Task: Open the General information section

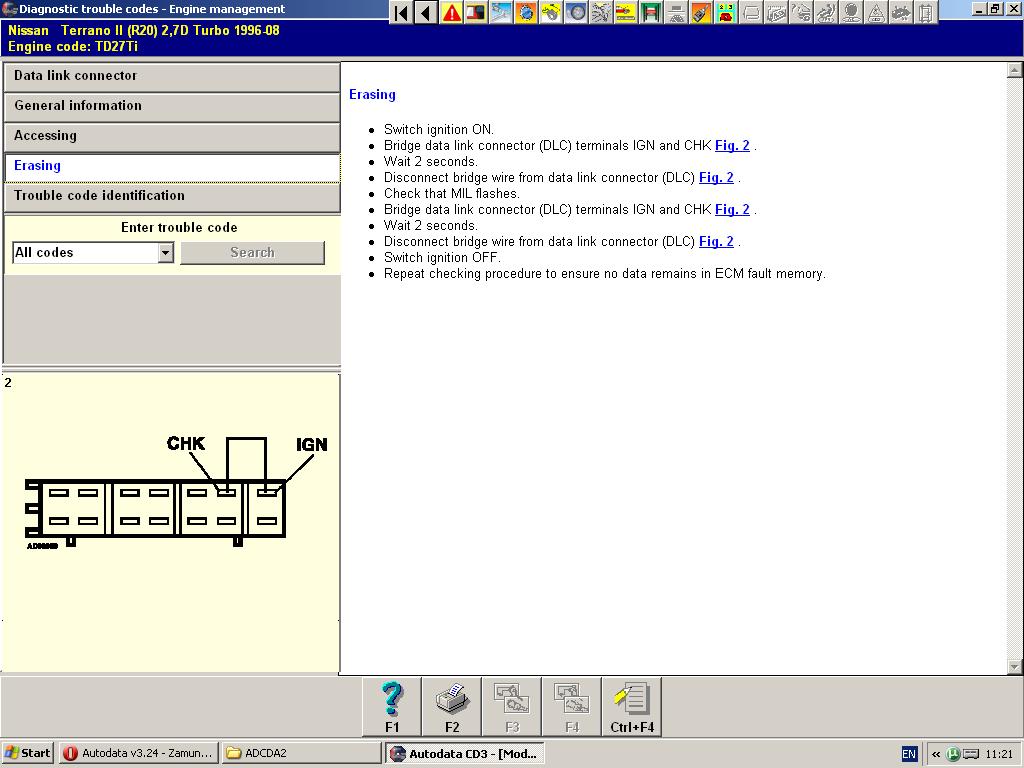Action: coord(172,106)
